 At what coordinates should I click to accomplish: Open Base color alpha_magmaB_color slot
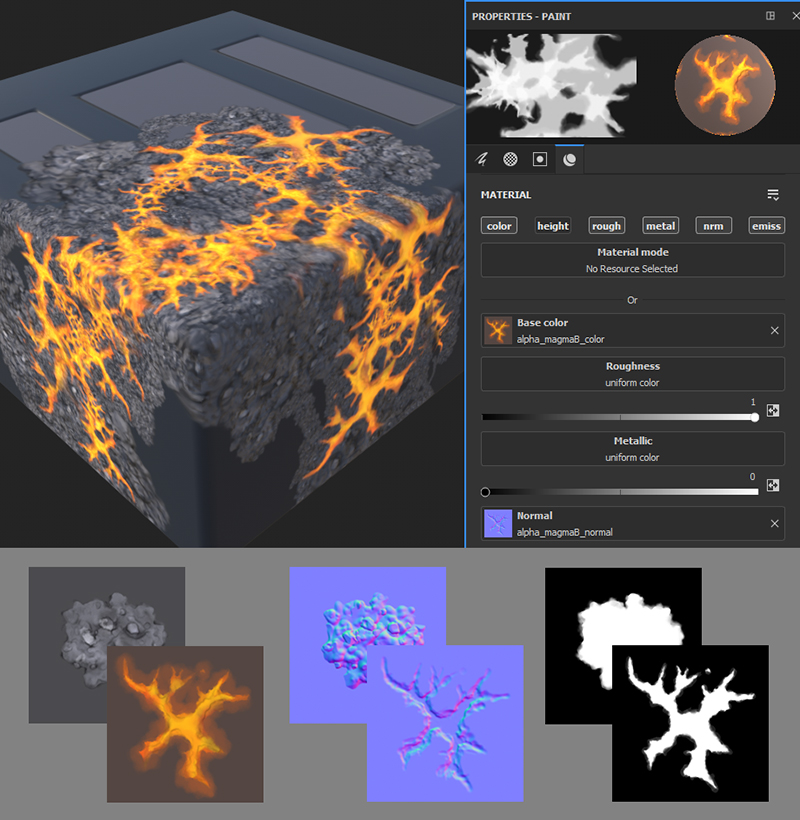coord(633,331)
